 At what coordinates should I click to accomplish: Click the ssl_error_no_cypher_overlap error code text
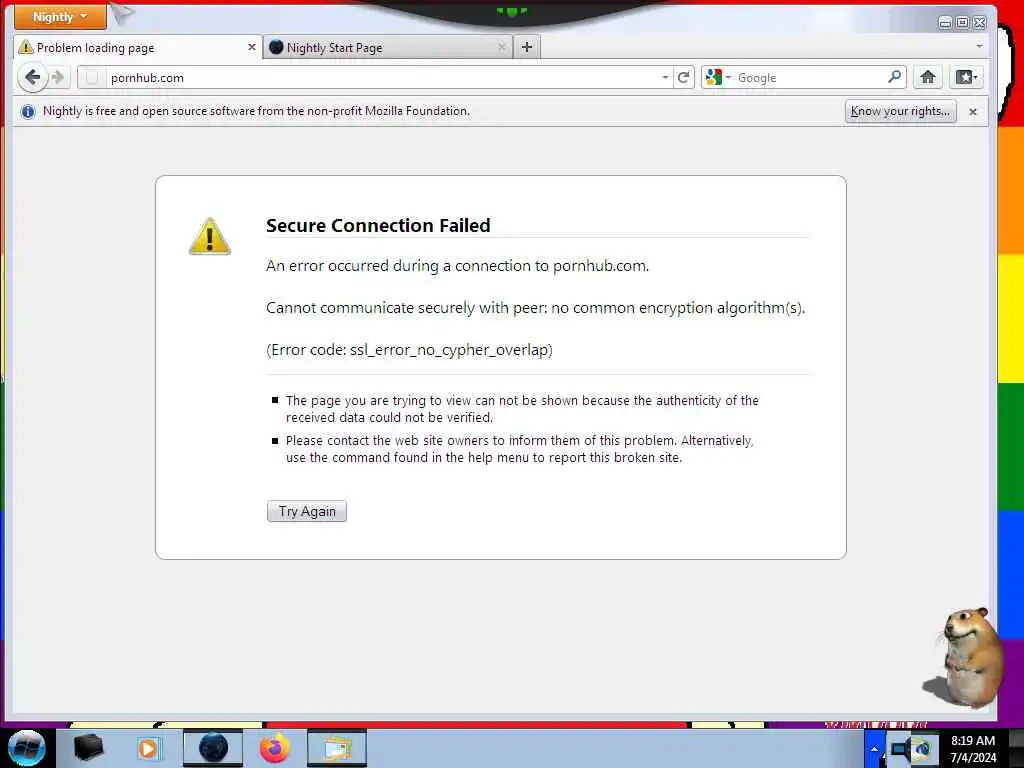(x=449, y=350)
